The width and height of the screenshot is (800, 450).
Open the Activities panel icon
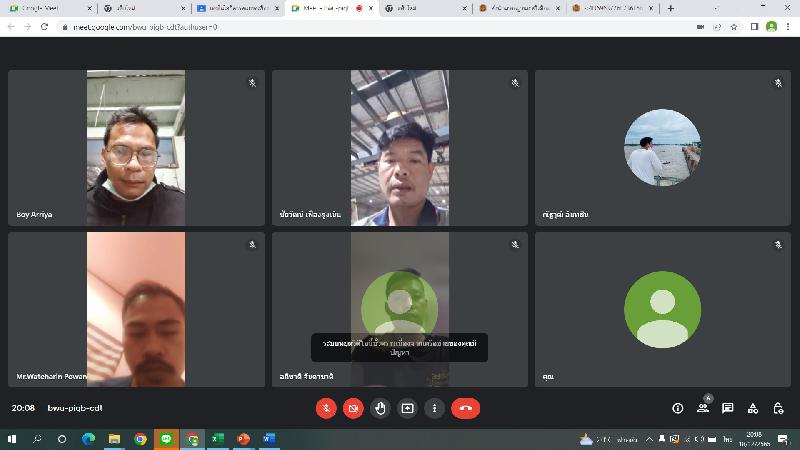(x=753, y=408)
